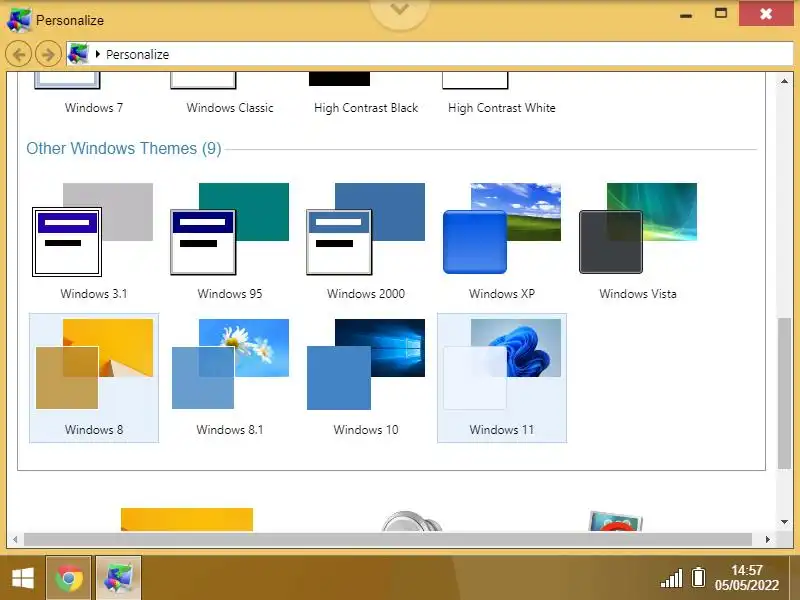
Task: Click the Windows 7 theme label
Action: 94,108
